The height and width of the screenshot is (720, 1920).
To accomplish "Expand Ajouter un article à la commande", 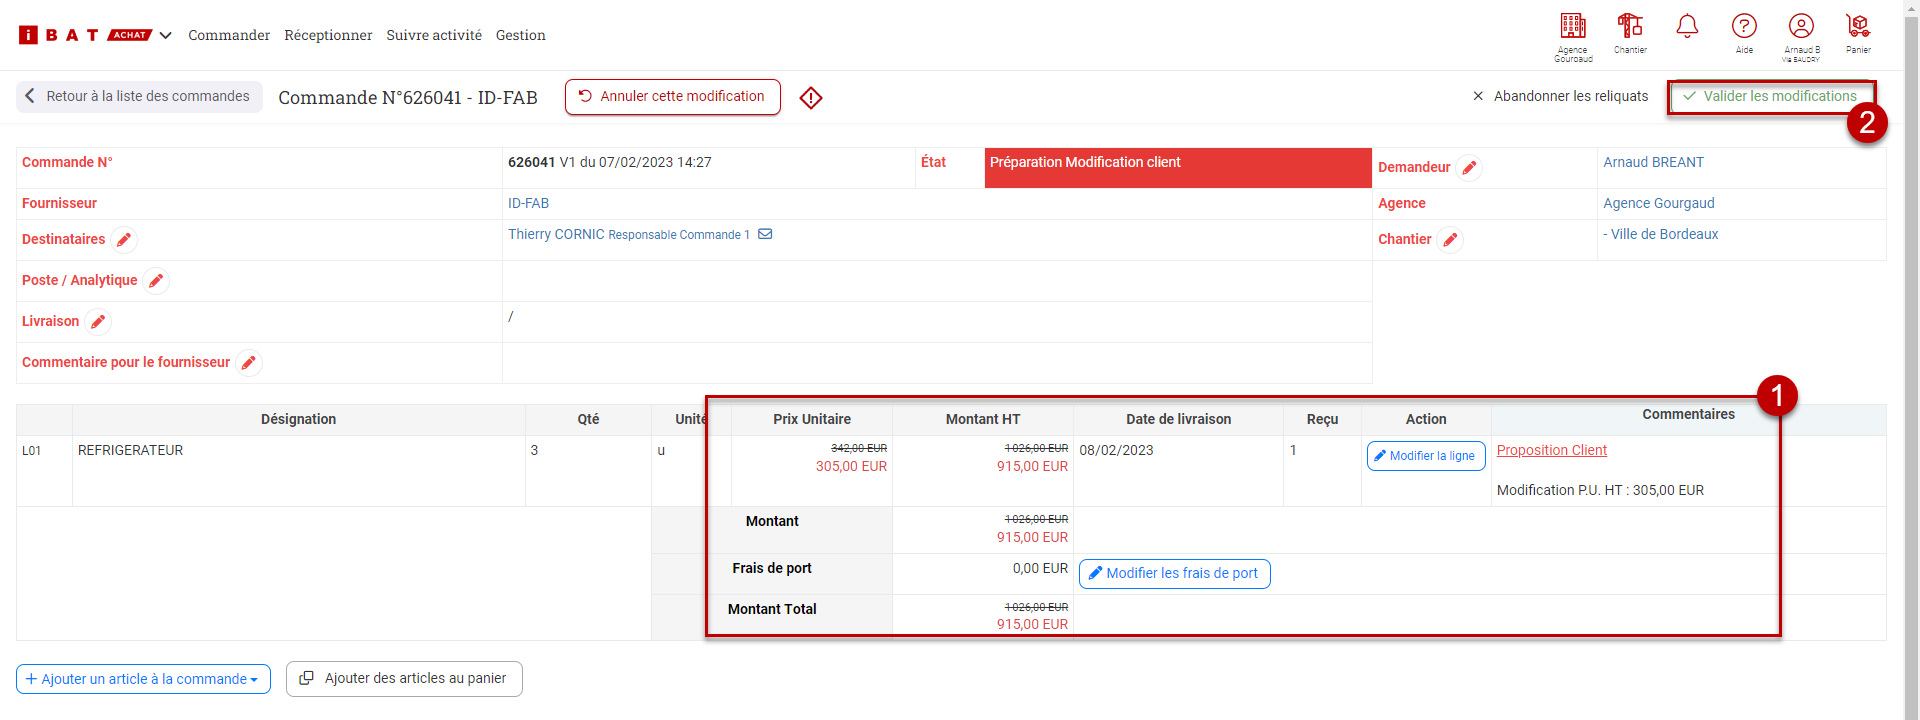I will coord(143,679).
